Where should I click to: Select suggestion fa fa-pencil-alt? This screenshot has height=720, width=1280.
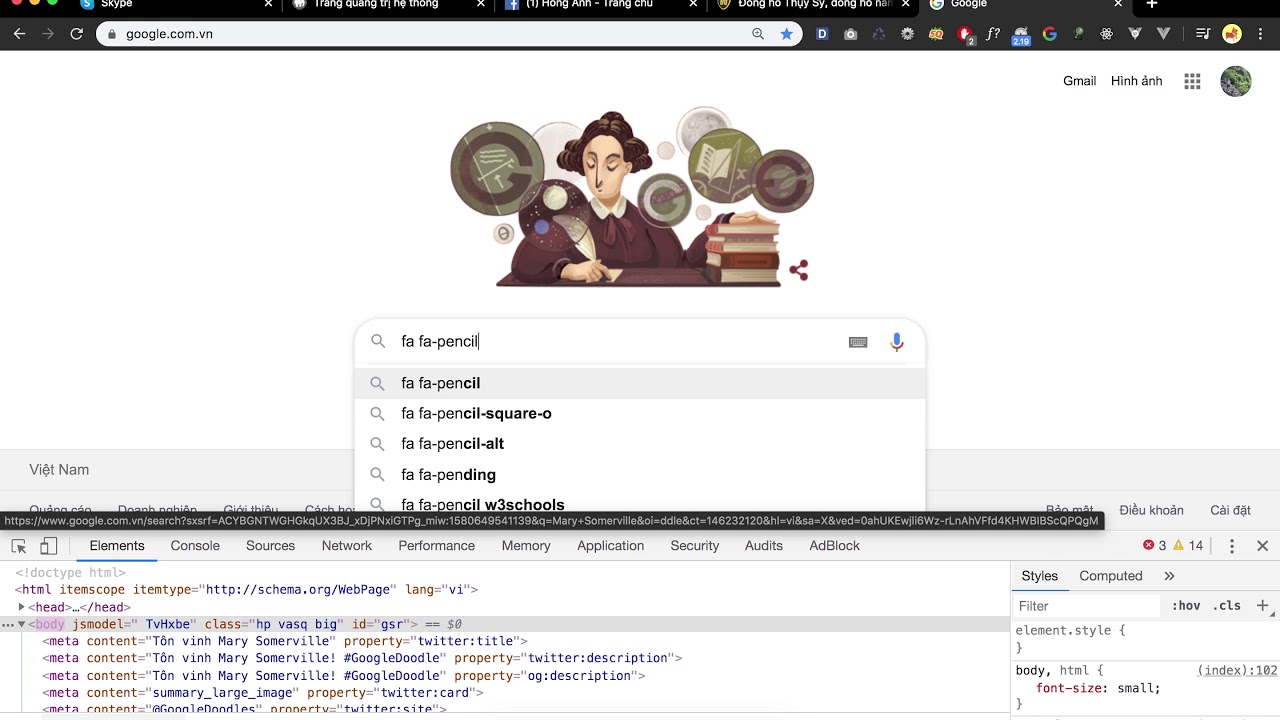(640, 444)
